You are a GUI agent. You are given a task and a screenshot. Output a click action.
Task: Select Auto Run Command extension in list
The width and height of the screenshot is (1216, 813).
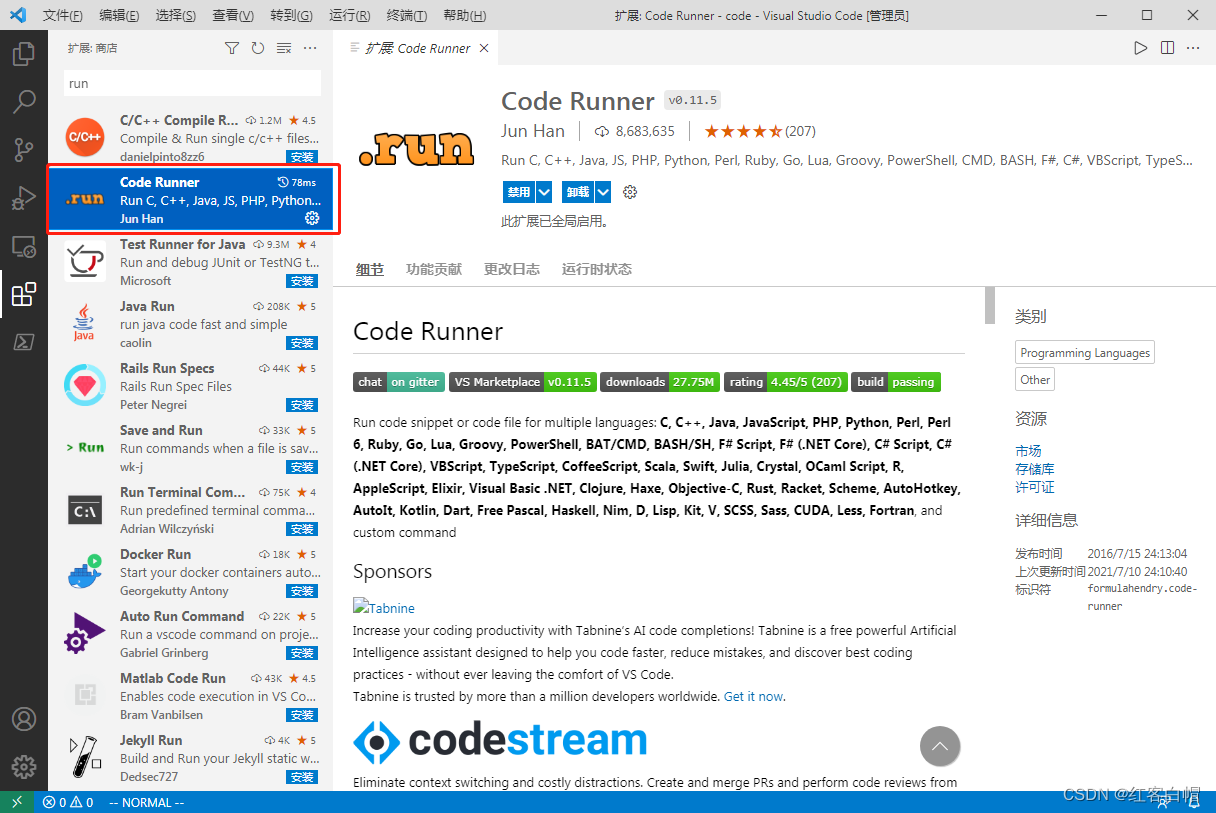pos(190,634)
